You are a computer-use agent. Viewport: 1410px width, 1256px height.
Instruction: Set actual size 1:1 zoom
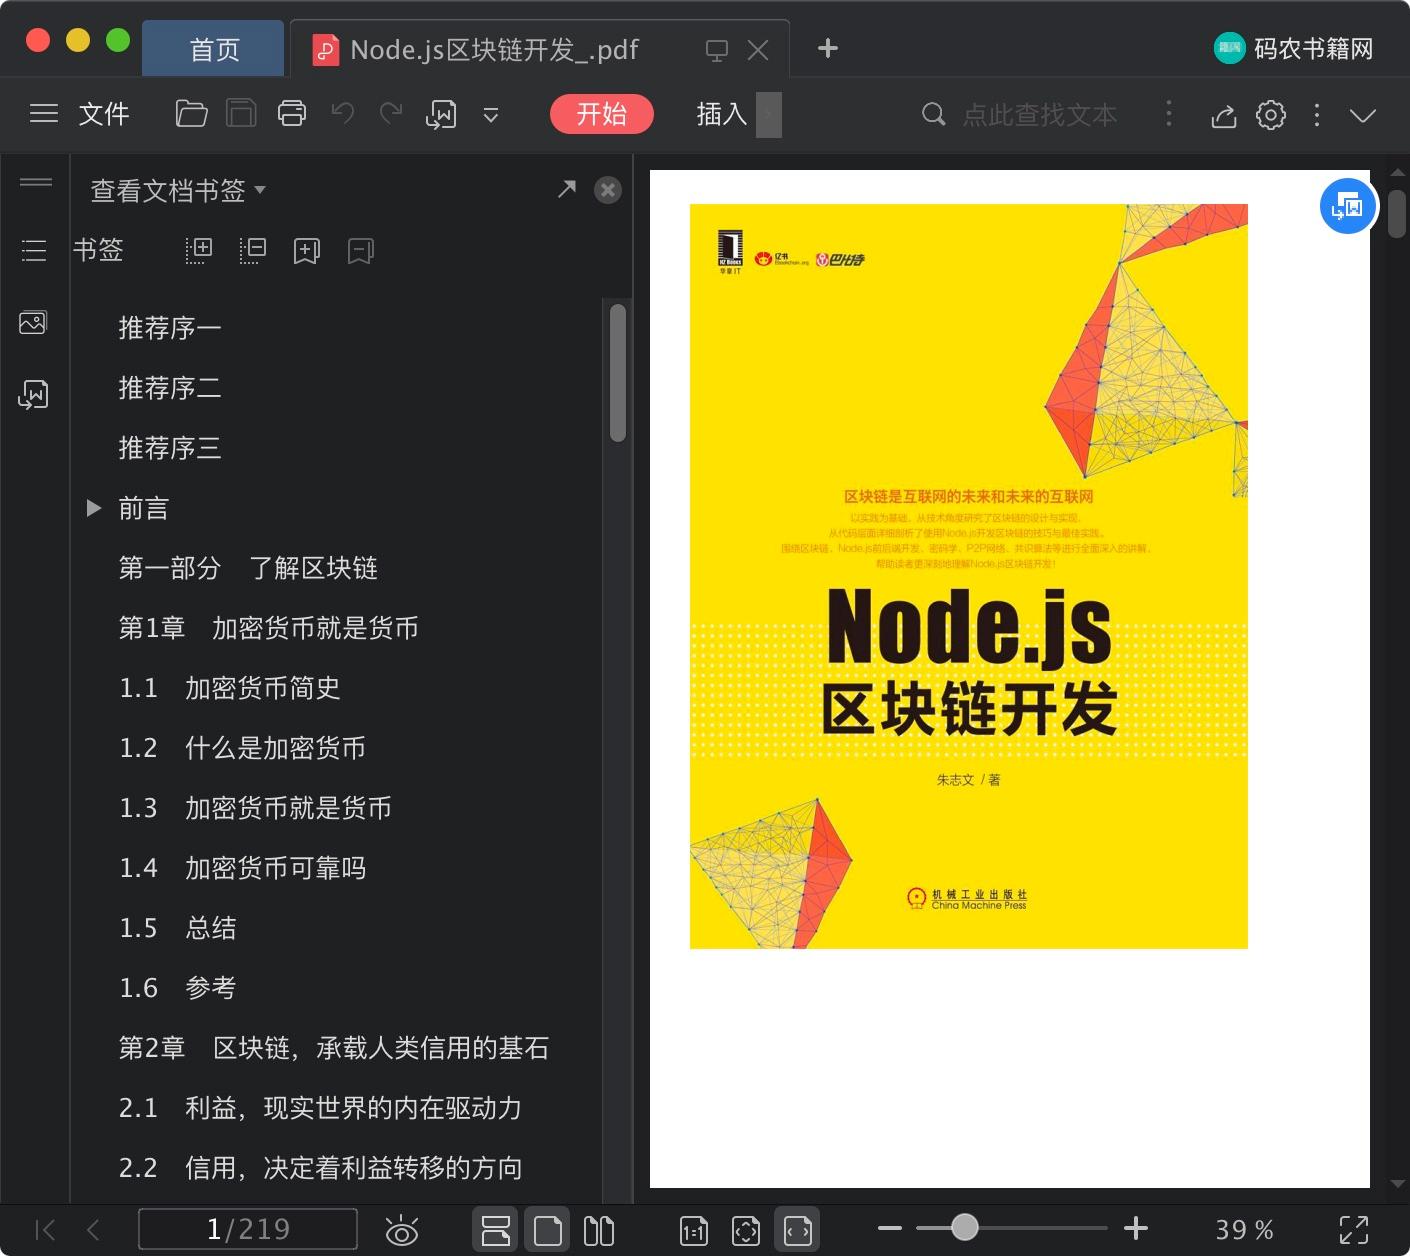click(x=693, y=1231)
